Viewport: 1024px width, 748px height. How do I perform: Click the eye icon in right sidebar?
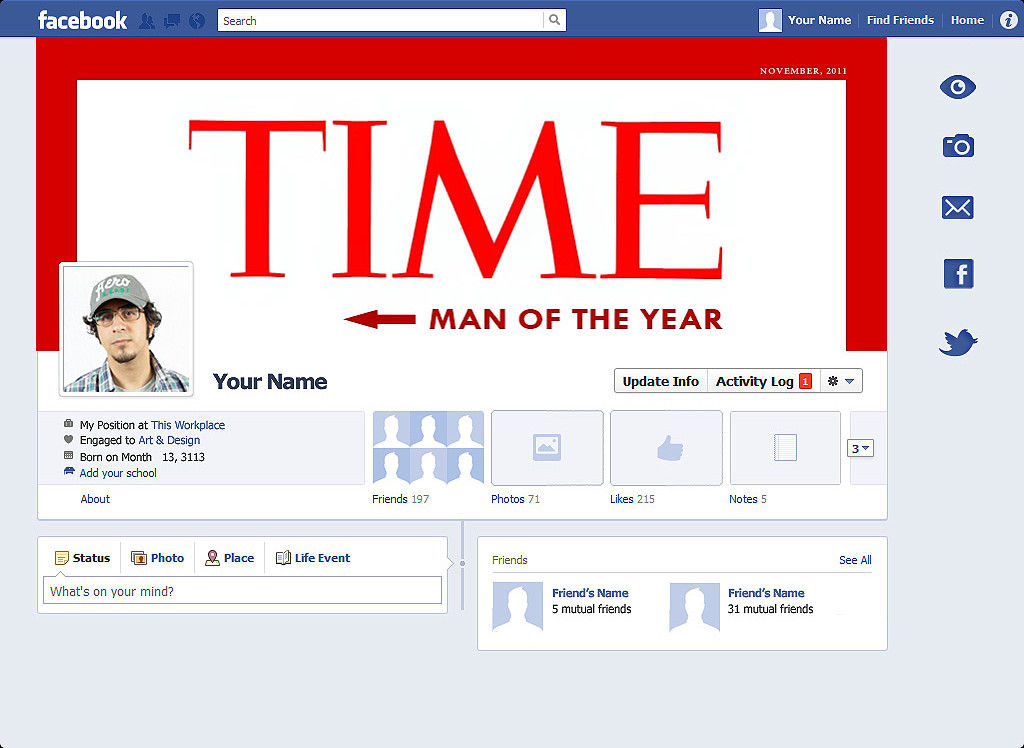click(957, 88)
